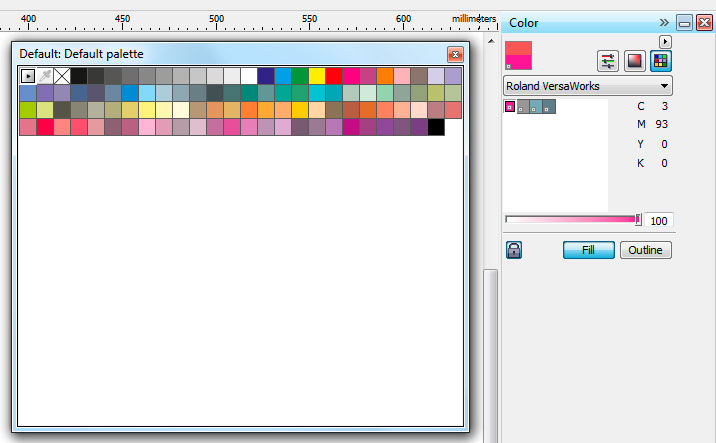
Task: Pick the pure black swatch ending last row
Action: click(x=436, y=127)
